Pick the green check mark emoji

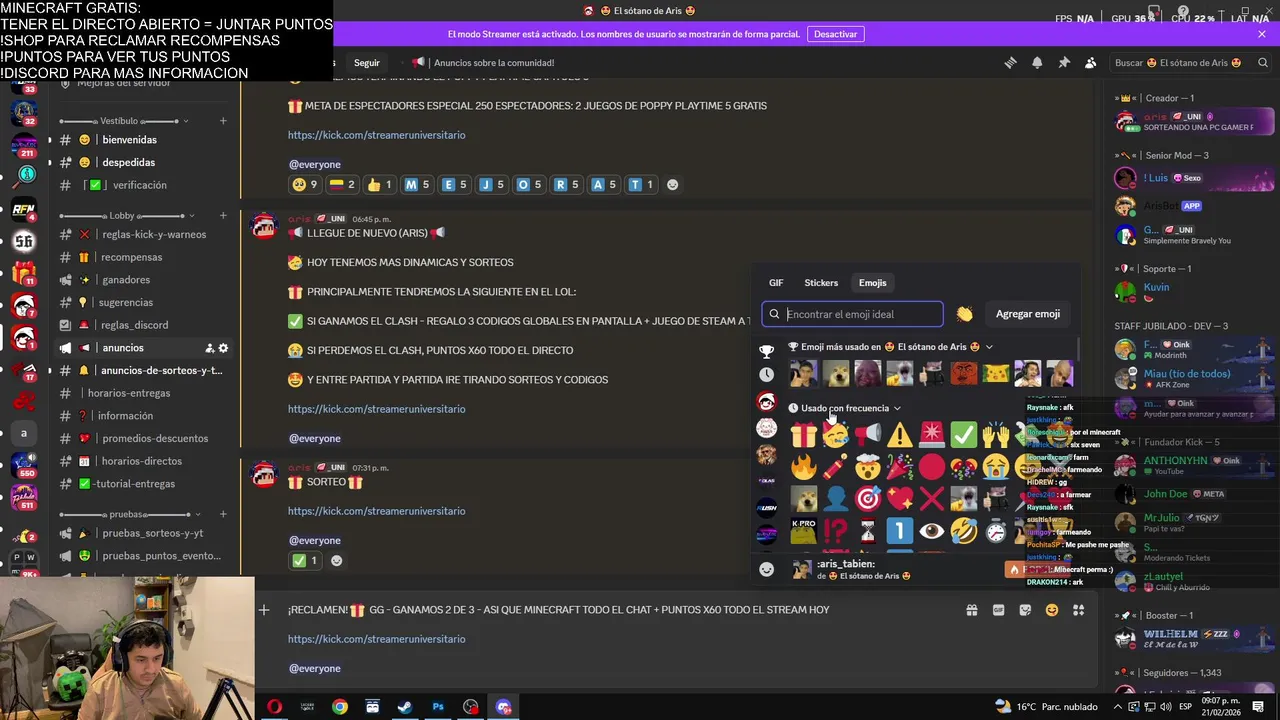[x=963, y=434]
